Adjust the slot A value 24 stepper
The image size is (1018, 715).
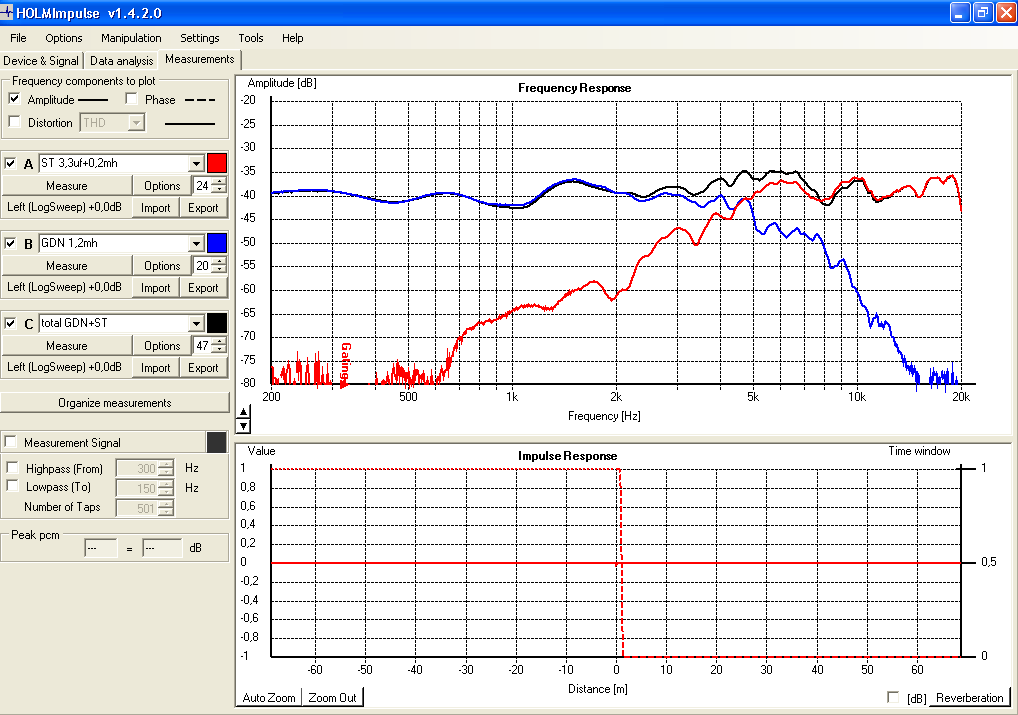(219, 186)
